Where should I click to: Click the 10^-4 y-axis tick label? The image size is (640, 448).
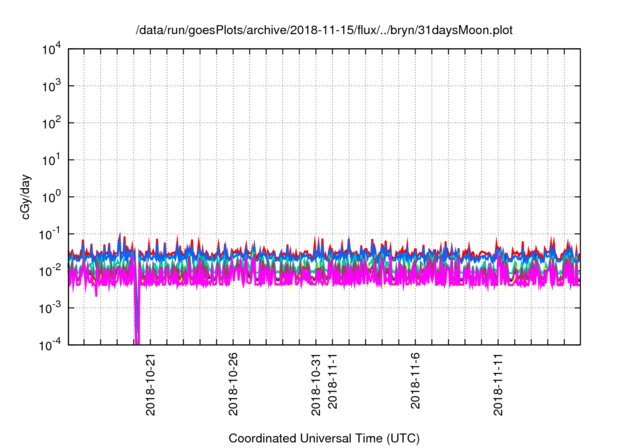point(50,345)
